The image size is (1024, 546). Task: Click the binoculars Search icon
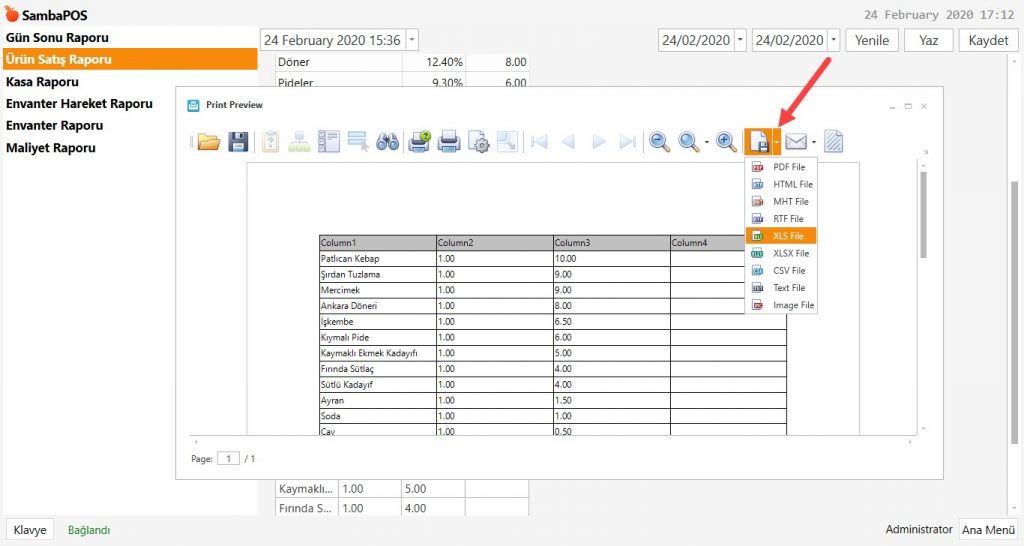(x=388, y=142)
